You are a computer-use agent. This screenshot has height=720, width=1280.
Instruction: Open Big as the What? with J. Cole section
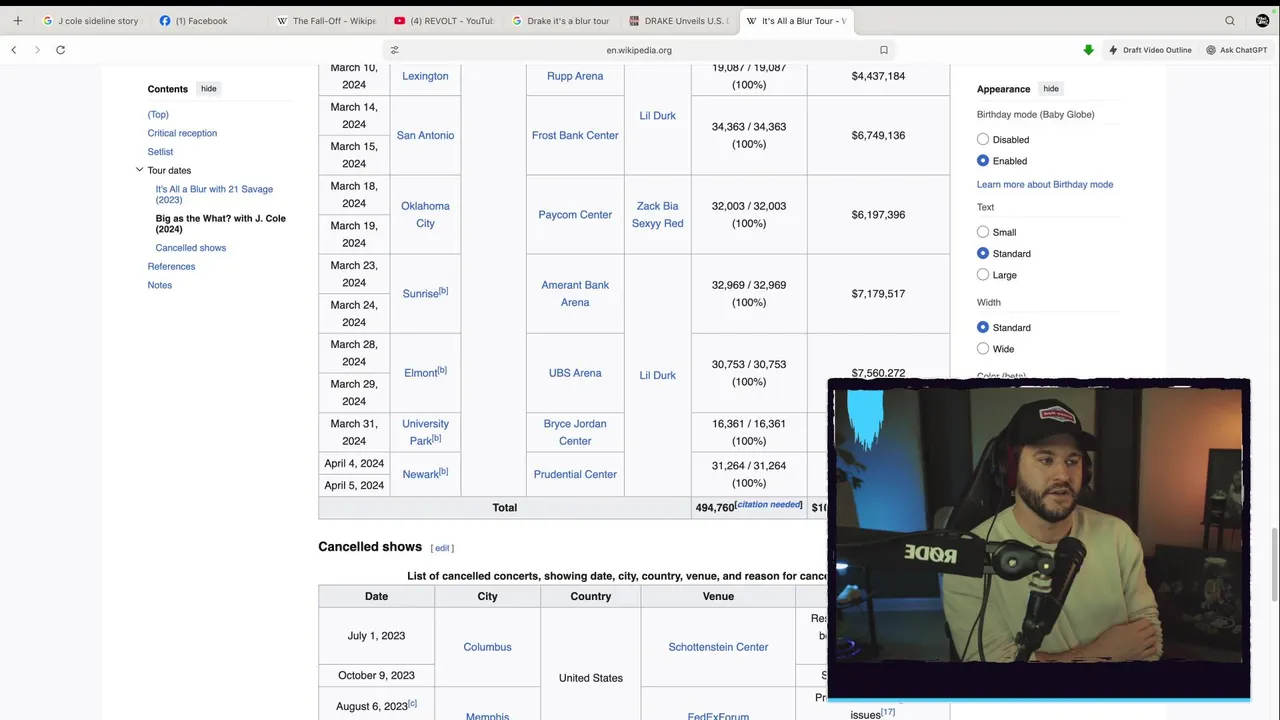tap(220, 224)
